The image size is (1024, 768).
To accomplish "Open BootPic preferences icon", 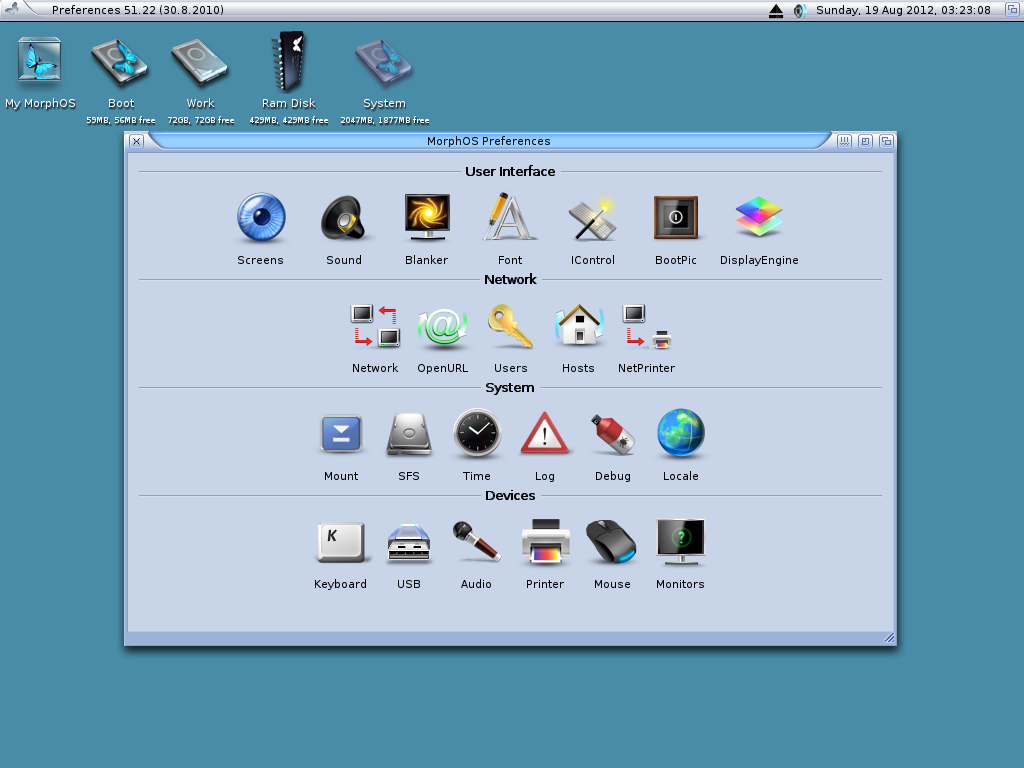I will point(676,217).
